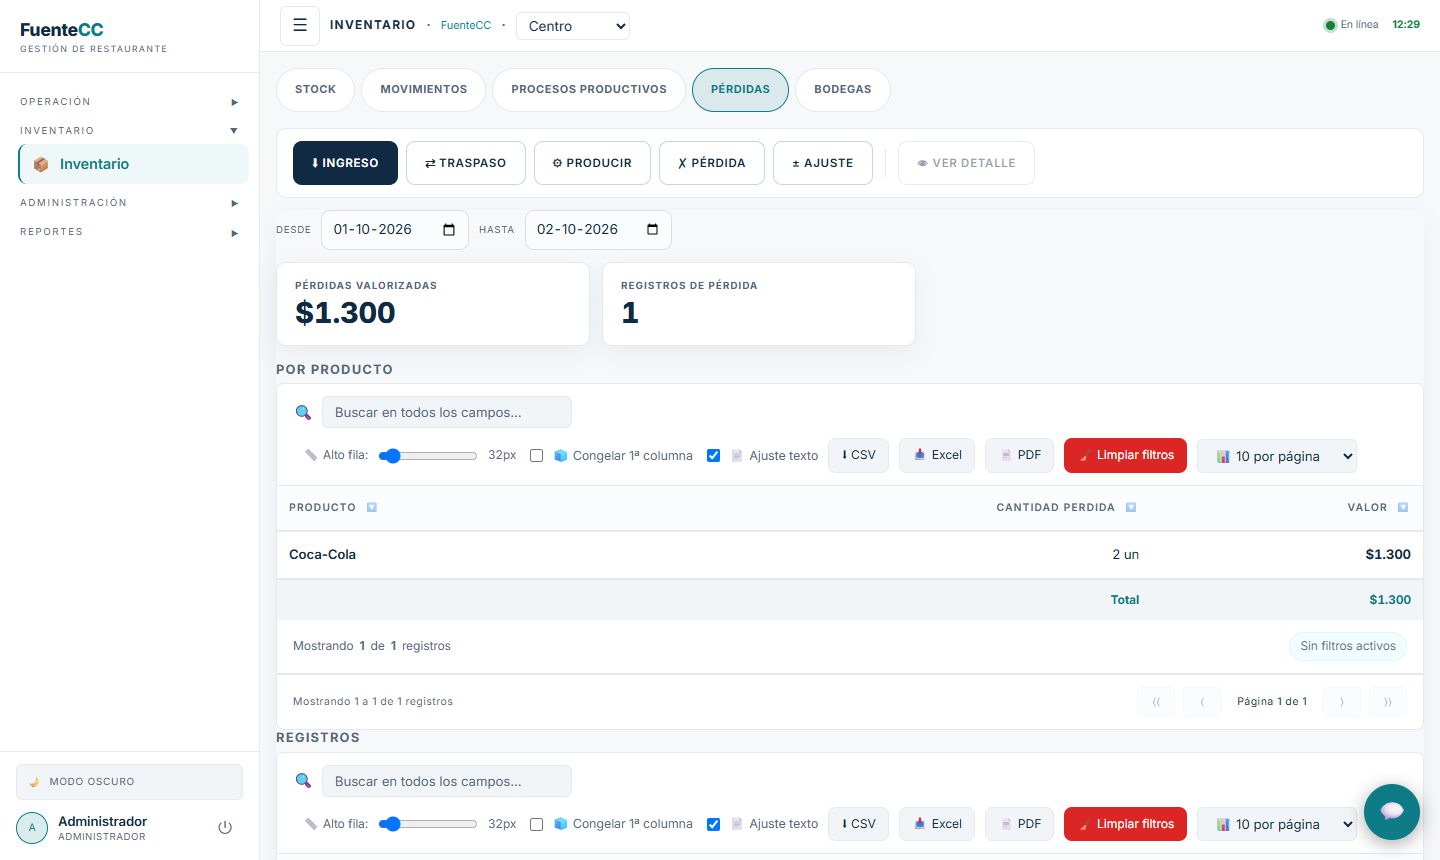The height and width of the screenshot is (860, 1440).
Task: Go to last page of Por Producto
Action: click(1388, 701)
